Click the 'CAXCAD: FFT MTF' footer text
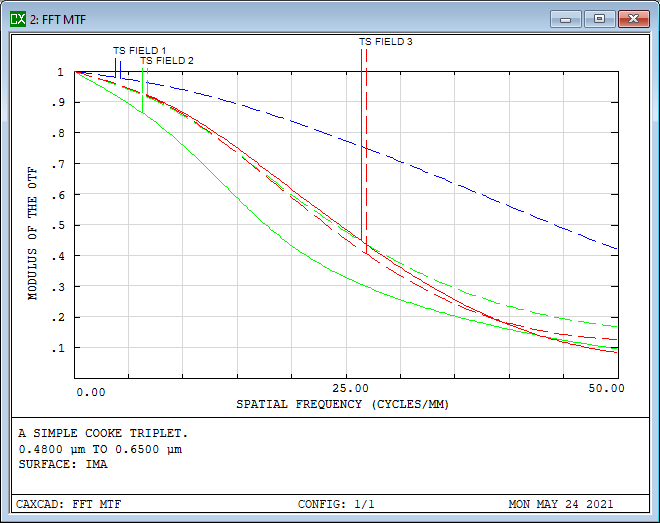This screenshot has height=523, width=660. point(69,504)
